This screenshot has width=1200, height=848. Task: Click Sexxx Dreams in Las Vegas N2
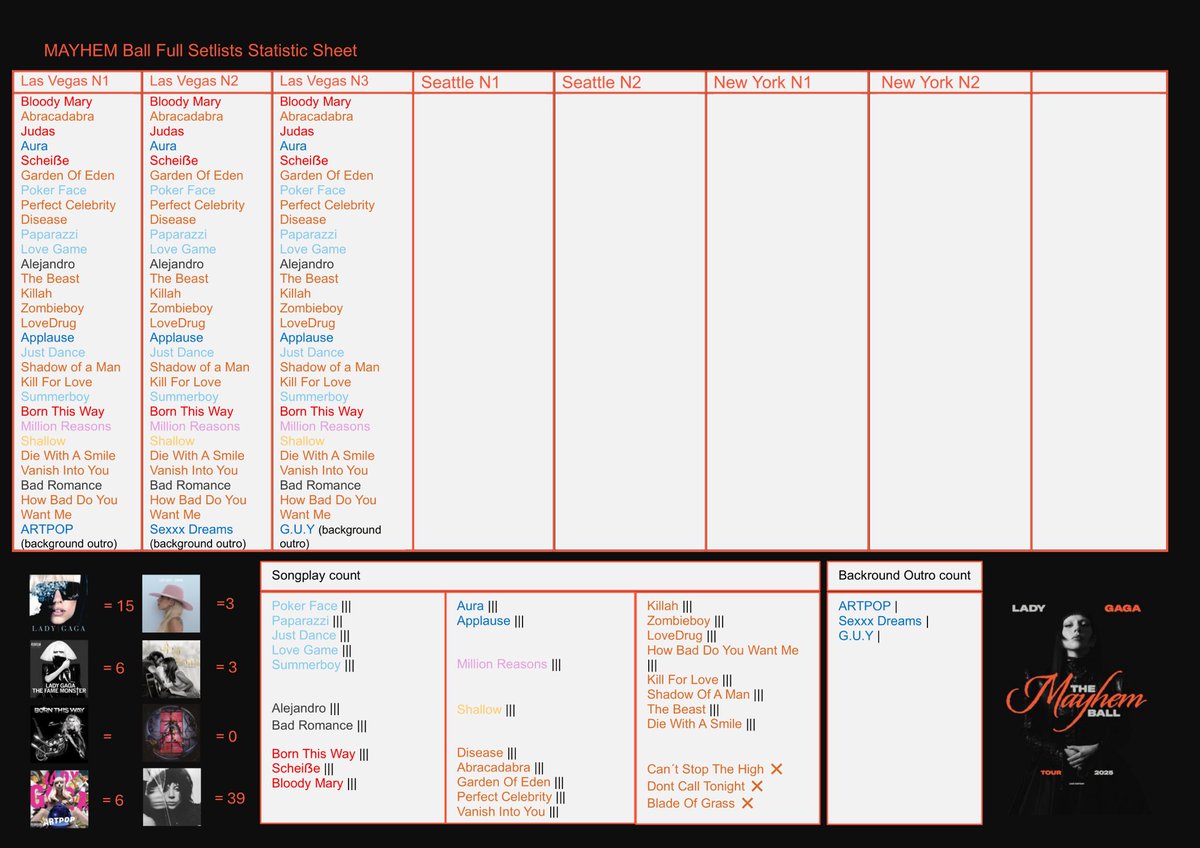[x=191, y=529]
